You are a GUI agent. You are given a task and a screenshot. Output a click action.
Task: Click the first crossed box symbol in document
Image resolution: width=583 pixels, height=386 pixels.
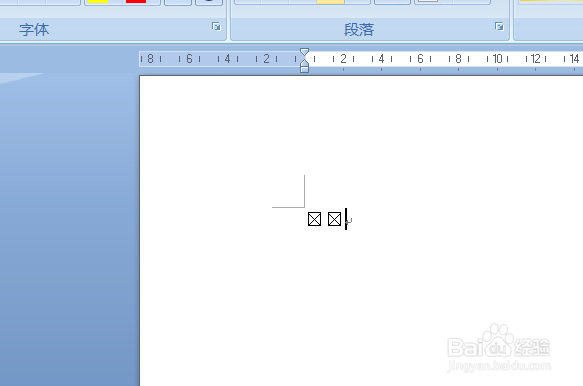coord(315,219)
